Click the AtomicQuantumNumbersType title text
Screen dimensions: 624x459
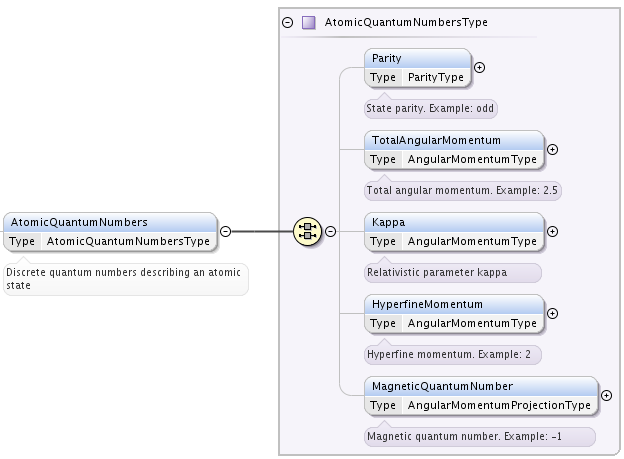click(406, 23)
